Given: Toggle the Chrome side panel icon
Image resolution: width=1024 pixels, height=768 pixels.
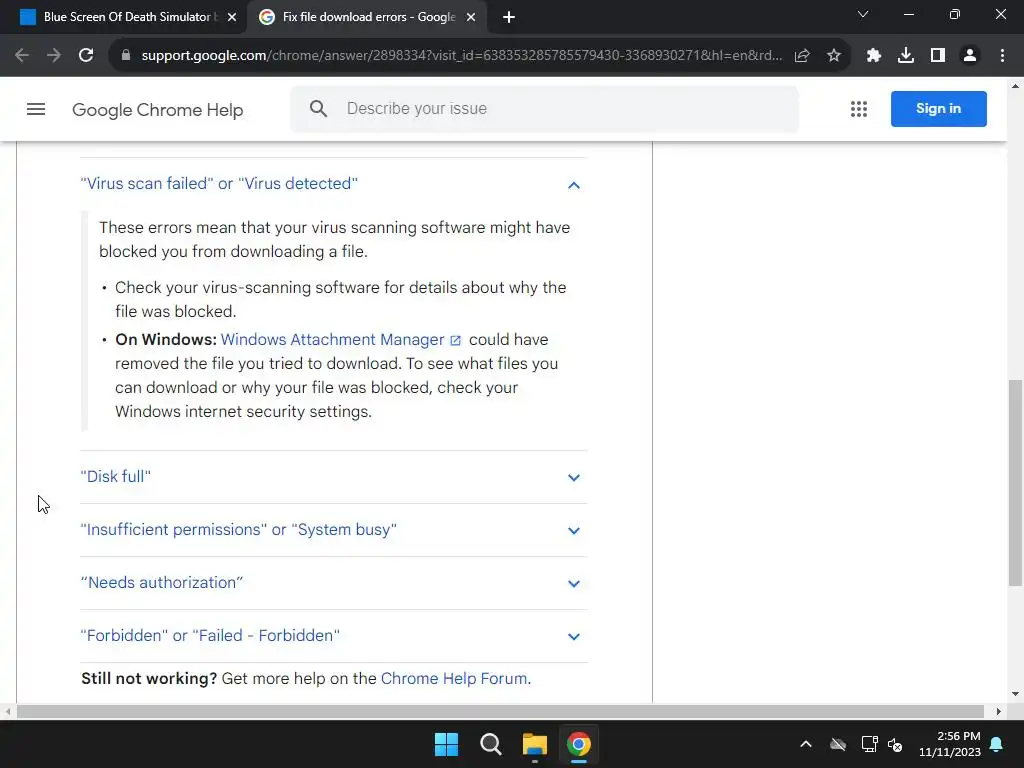Looking at the screenshot, I should coord(938,56).
